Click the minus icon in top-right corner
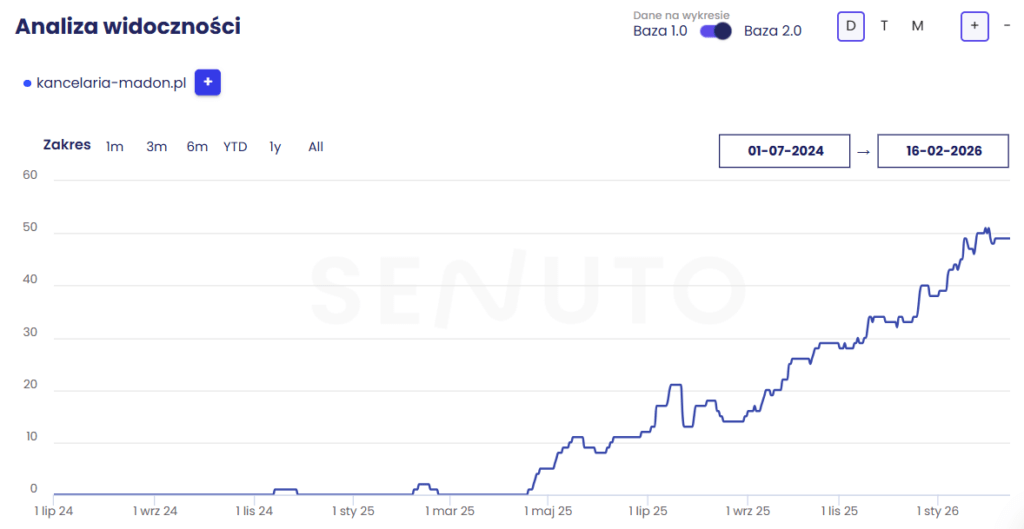1024x529 pixels. [x=1006, y=26]
